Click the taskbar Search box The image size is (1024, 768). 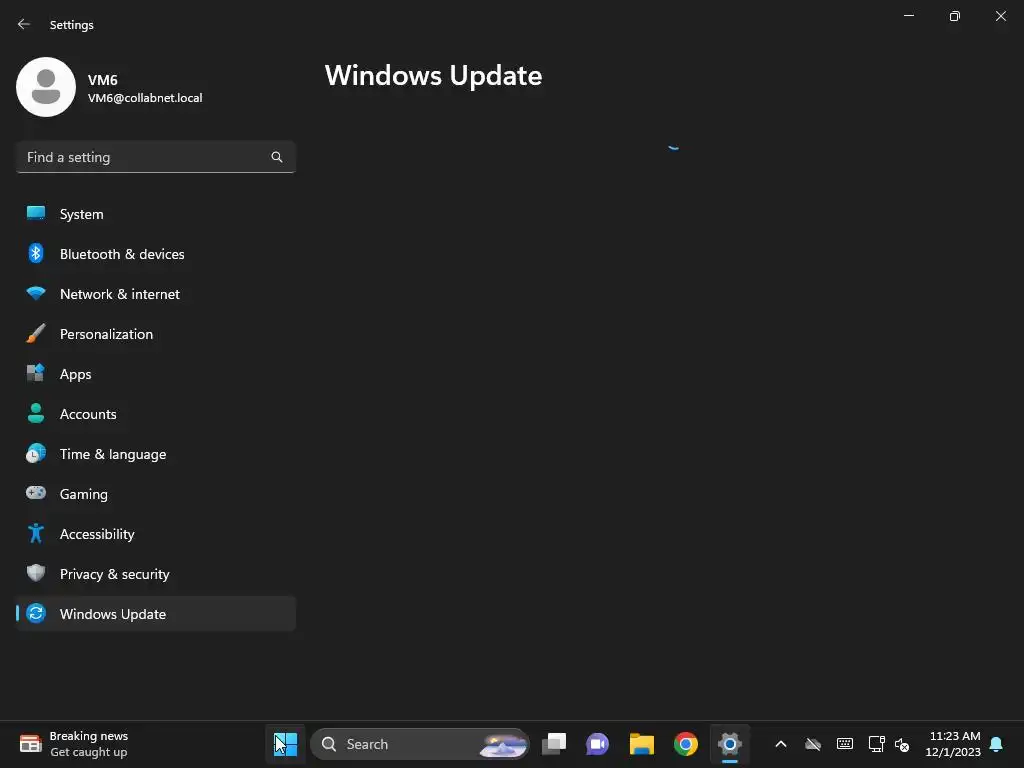[x=420, y=744]
